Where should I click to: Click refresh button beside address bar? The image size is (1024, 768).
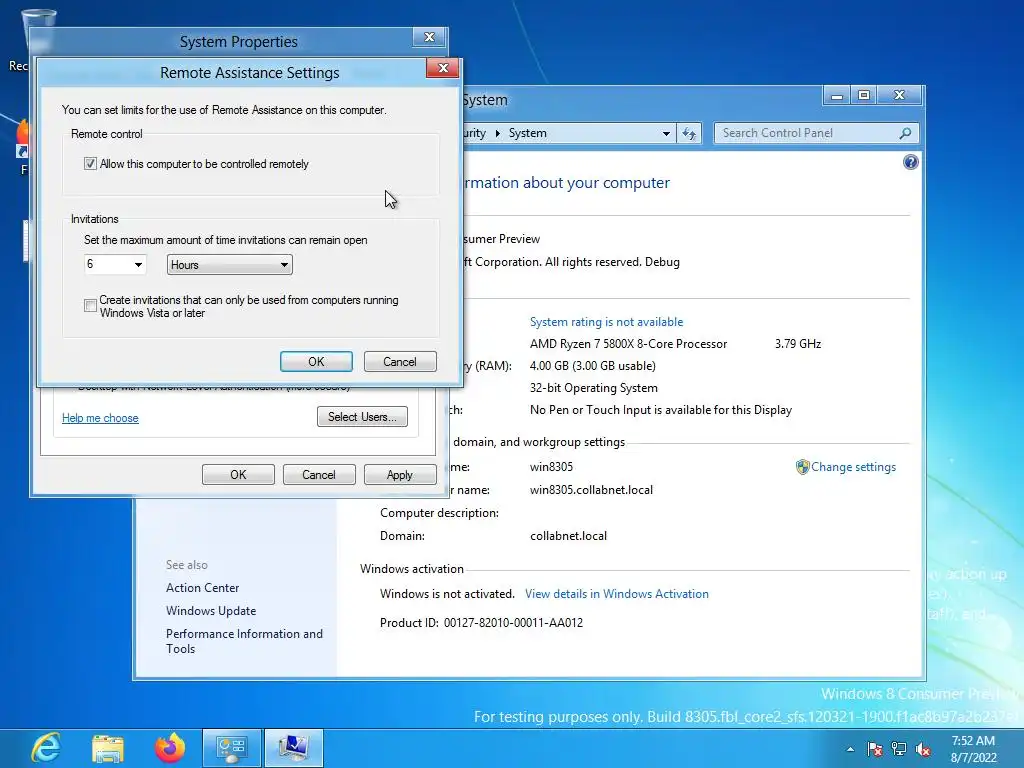point(689,133)
